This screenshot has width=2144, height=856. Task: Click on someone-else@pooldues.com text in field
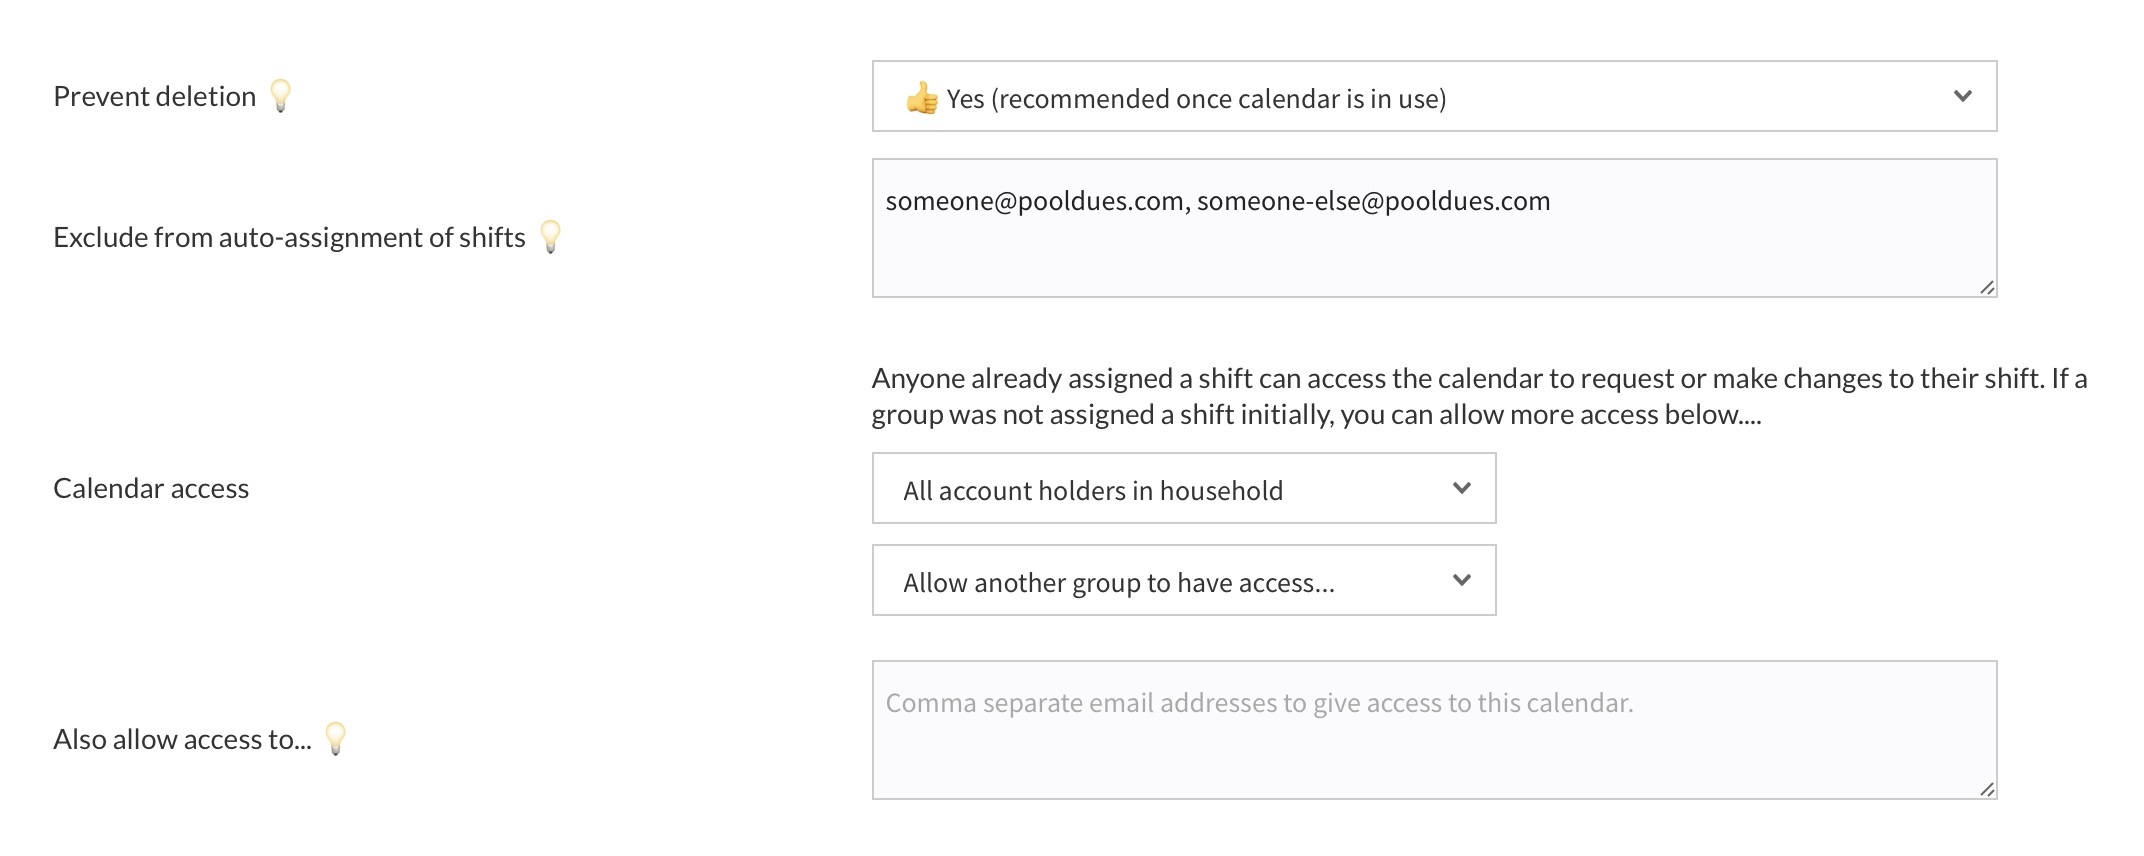pos(1373,201)
